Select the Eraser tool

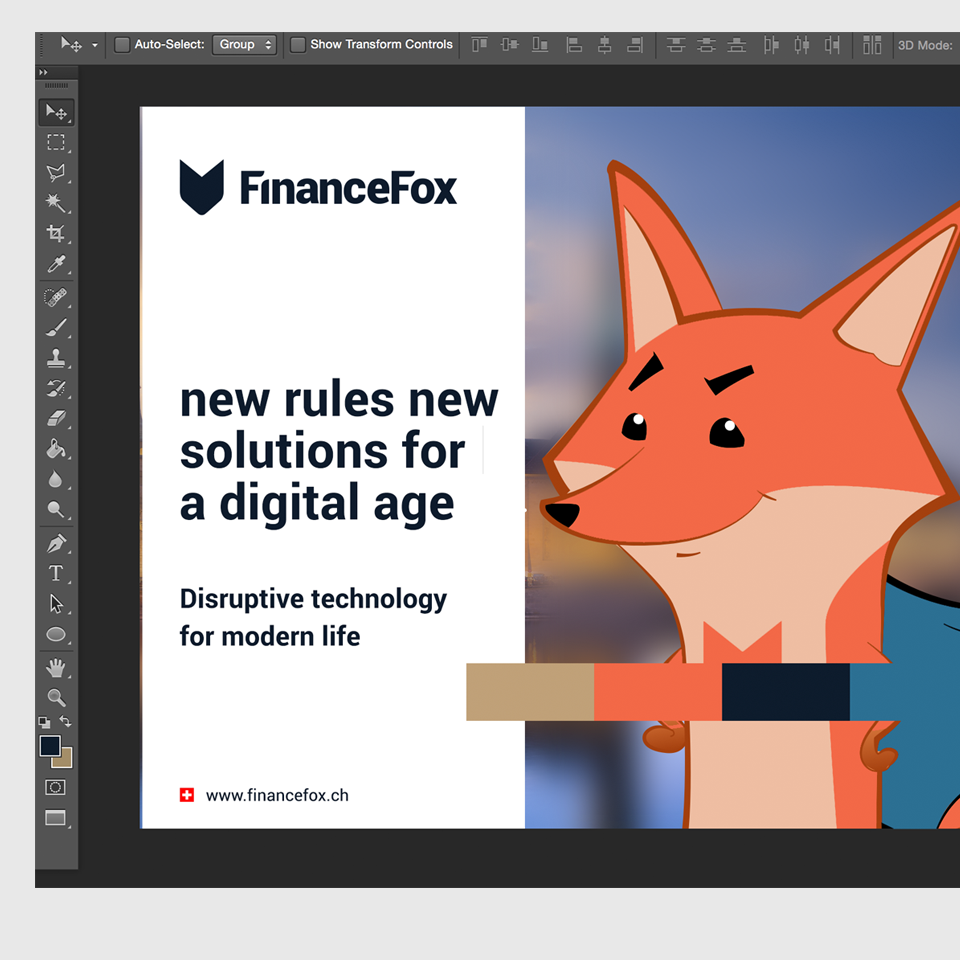click(x=56, y=419)
